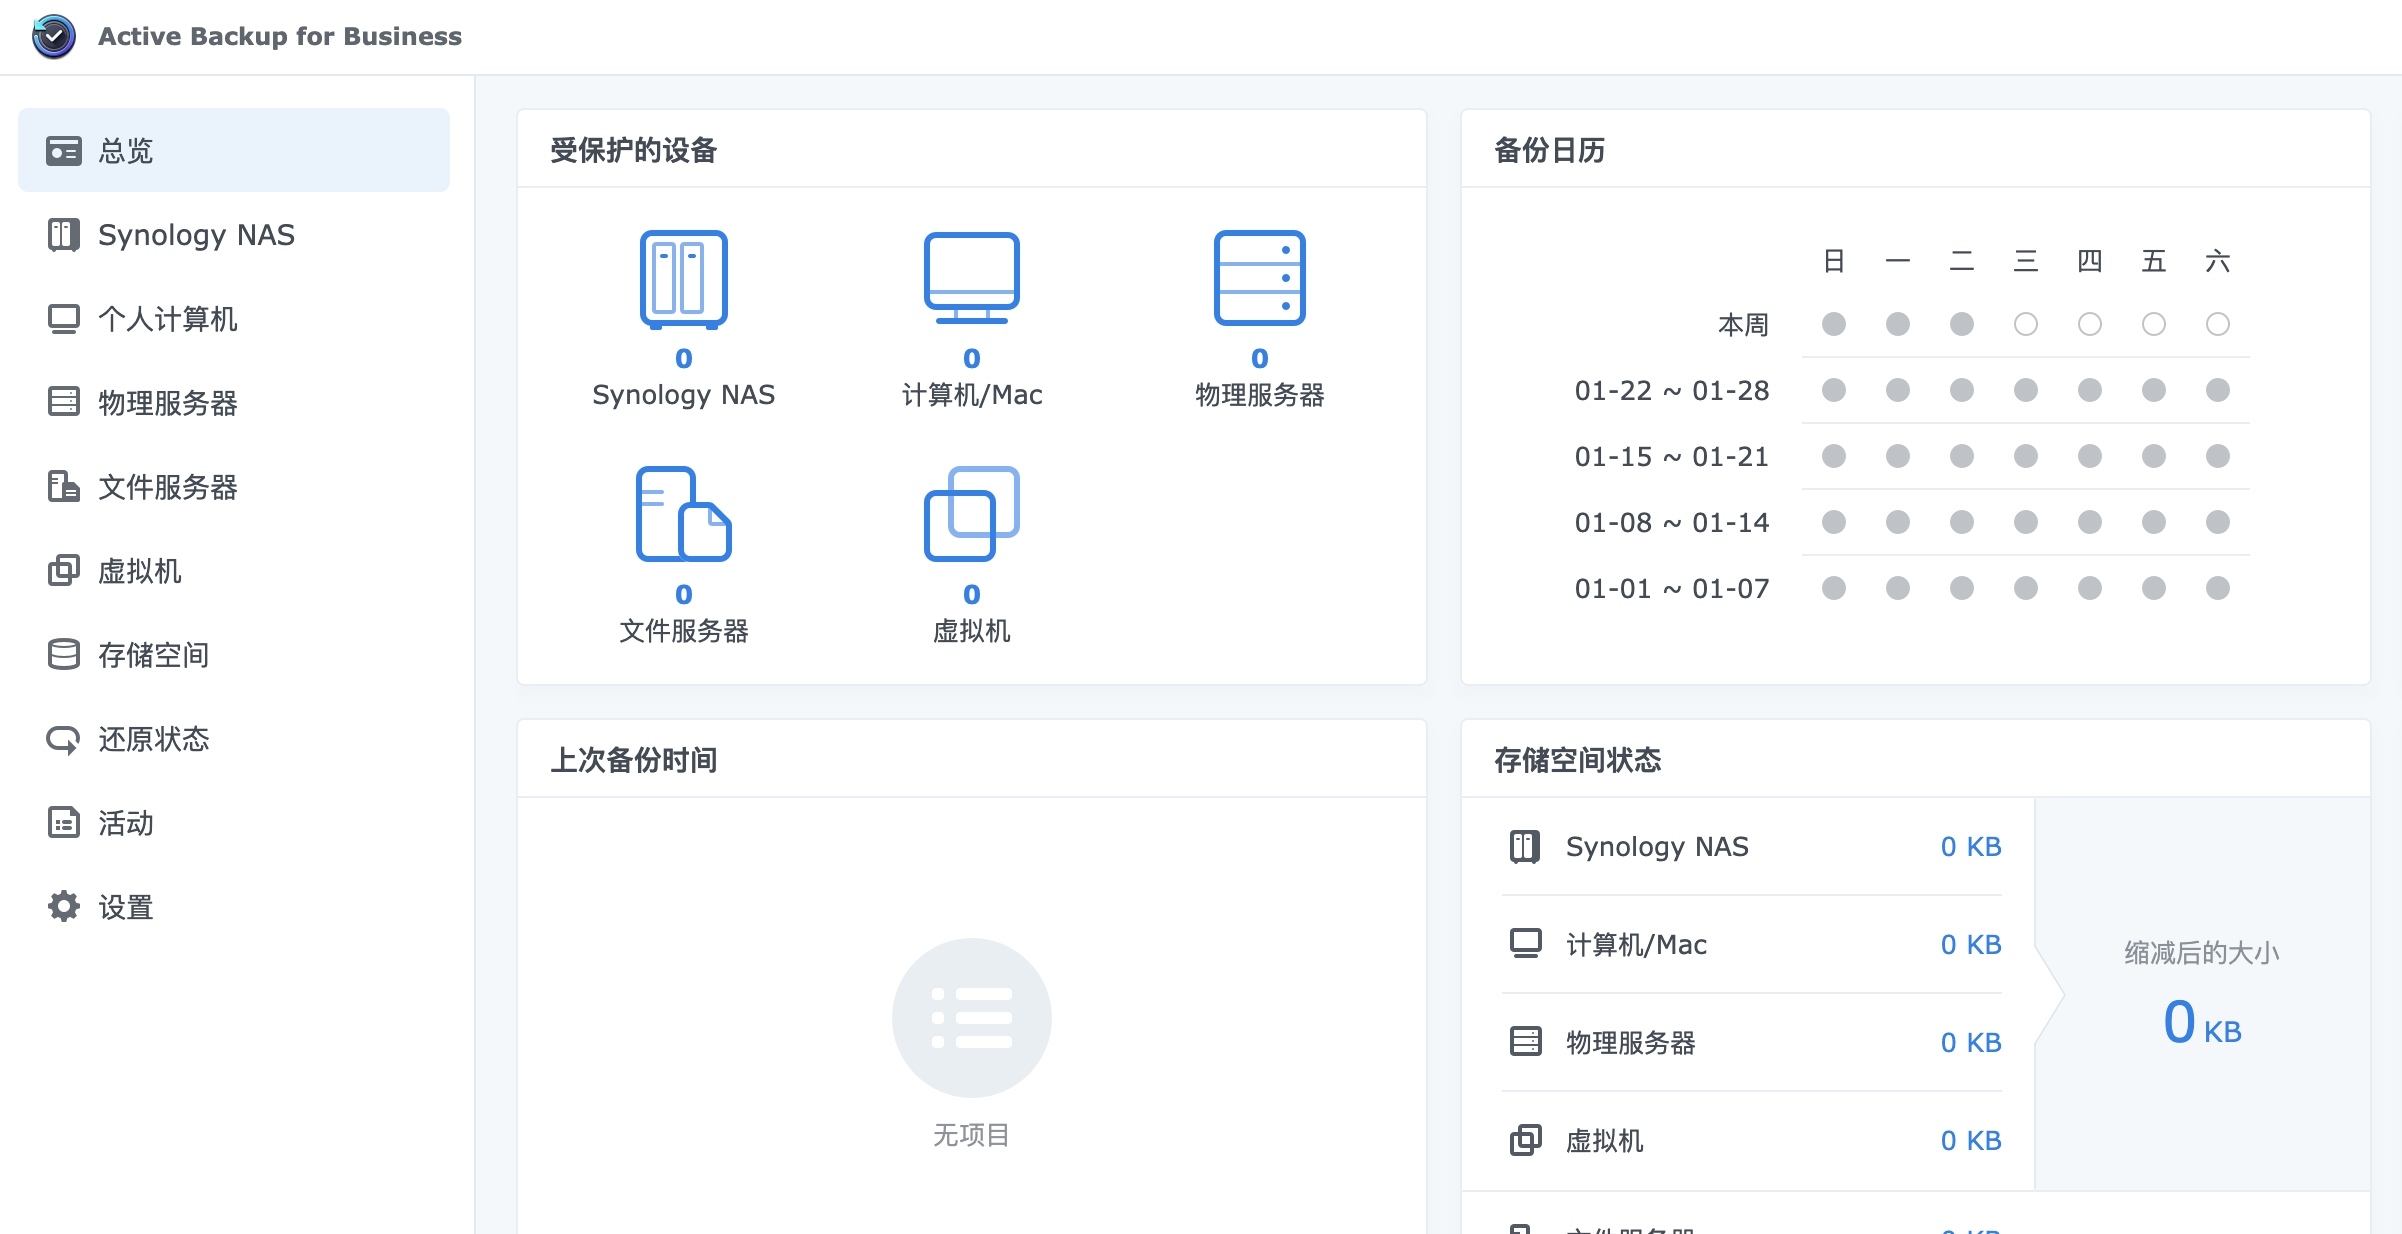Click the 本周 Saturday empty calendar circle
The width and height of the screenshot is (2402, 1234).
[x=2218, y=324]
